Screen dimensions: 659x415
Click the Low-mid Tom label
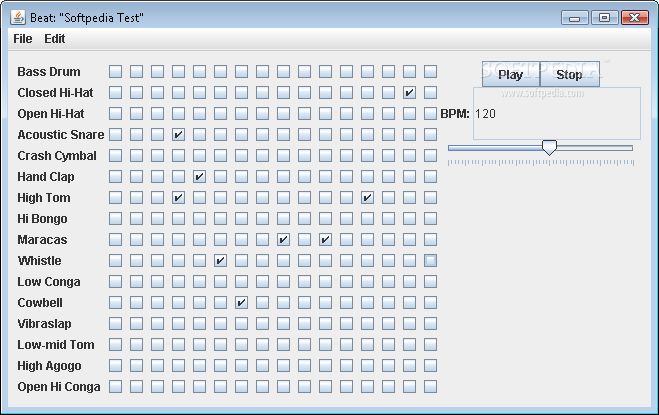(x=56, y=345)
